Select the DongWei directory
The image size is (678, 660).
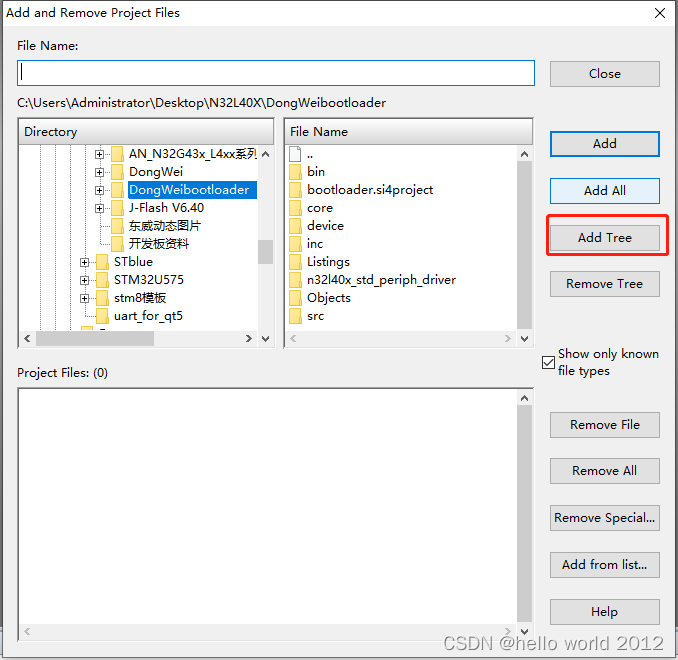(156, 172)
